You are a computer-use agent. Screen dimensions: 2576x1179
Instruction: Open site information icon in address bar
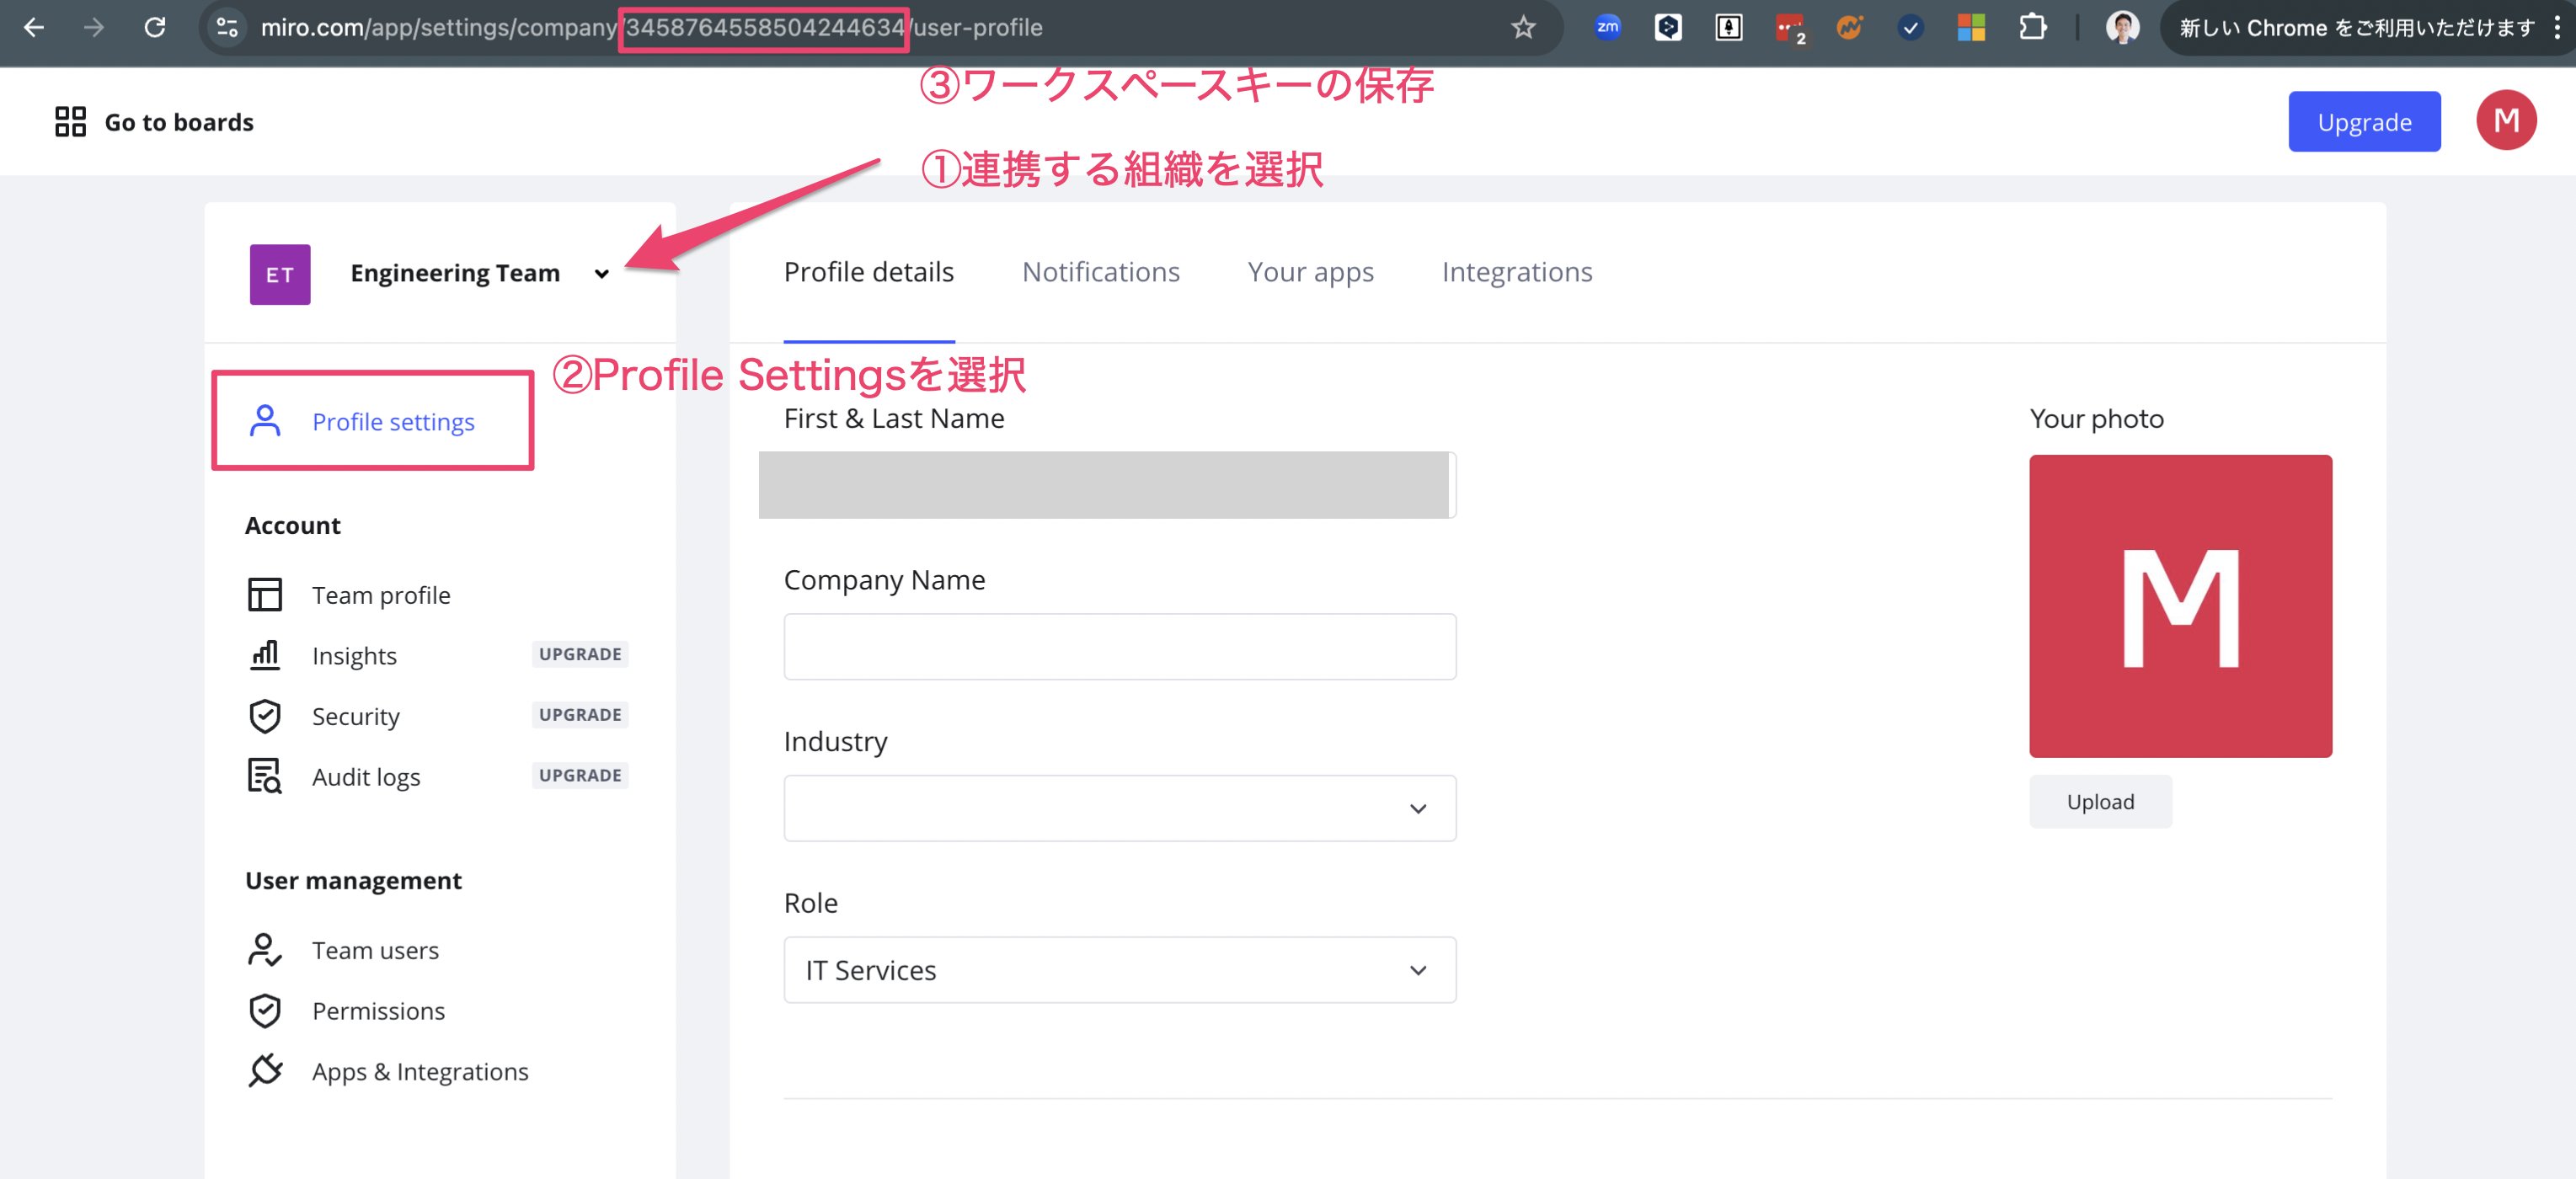coord(227,28)
